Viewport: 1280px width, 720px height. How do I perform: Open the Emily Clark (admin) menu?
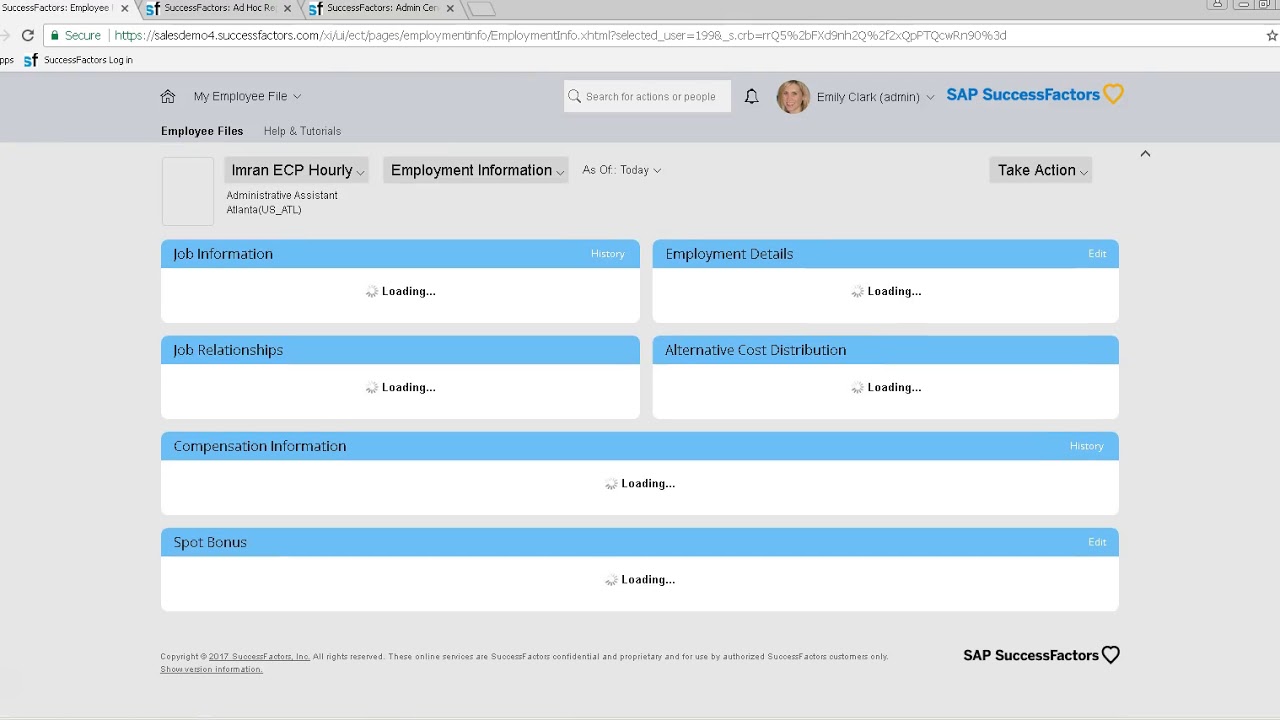875,97
